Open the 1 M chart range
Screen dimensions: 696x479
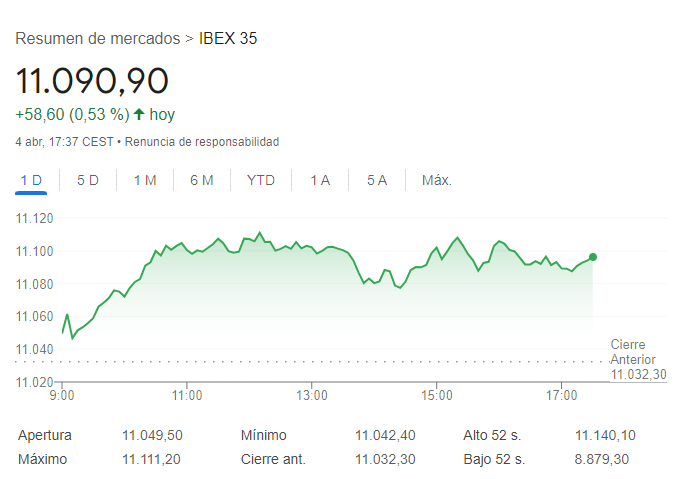145,180
